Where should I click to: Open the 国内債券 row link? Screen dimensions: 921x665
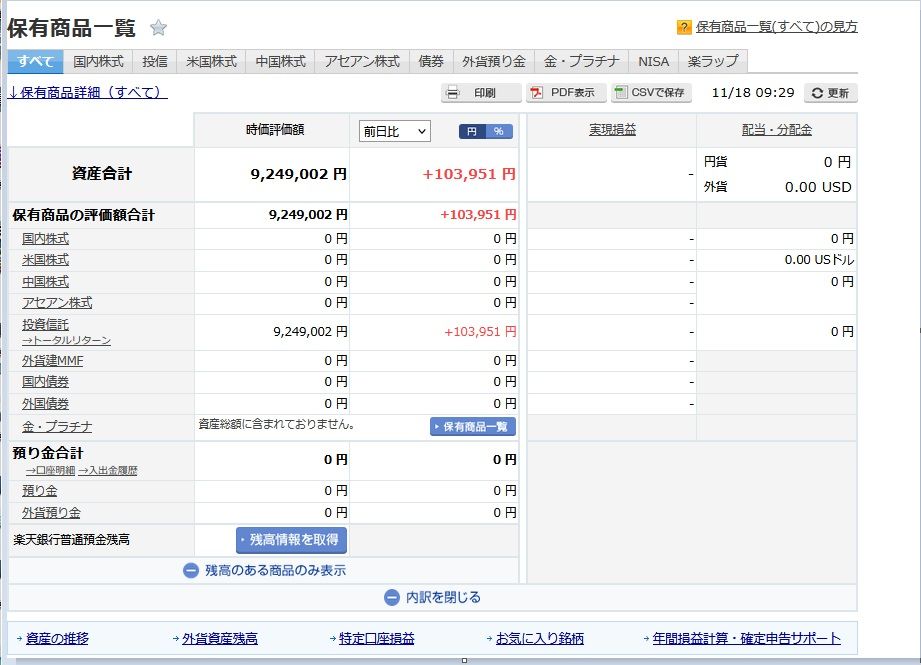[45, 382]
